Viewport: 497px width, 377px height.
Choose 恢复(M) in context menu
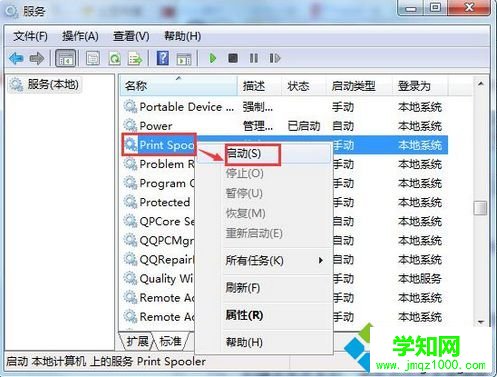[263, 213]
